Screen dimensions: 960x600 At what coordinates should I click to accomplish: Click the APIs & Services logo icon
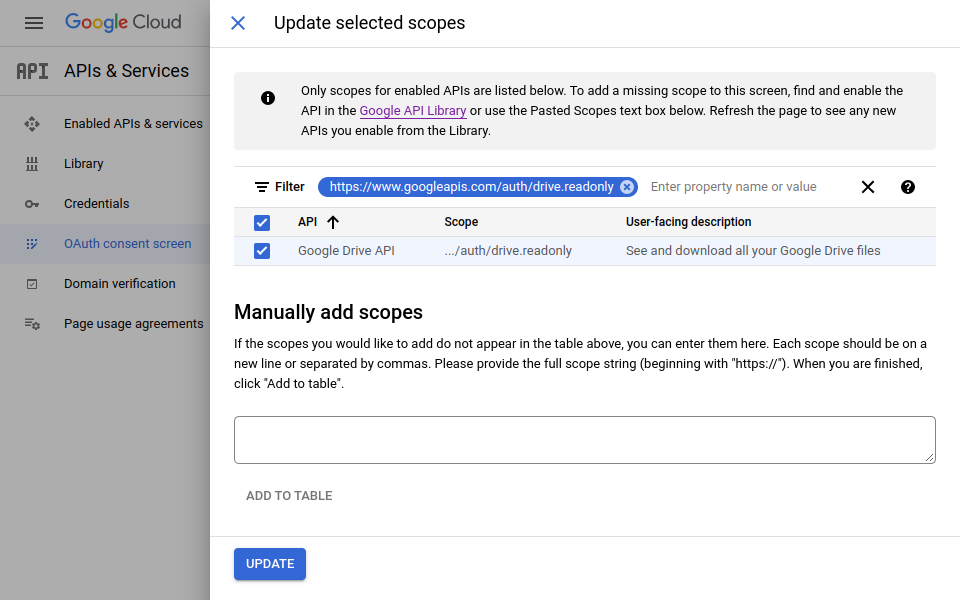coord(30,70)
